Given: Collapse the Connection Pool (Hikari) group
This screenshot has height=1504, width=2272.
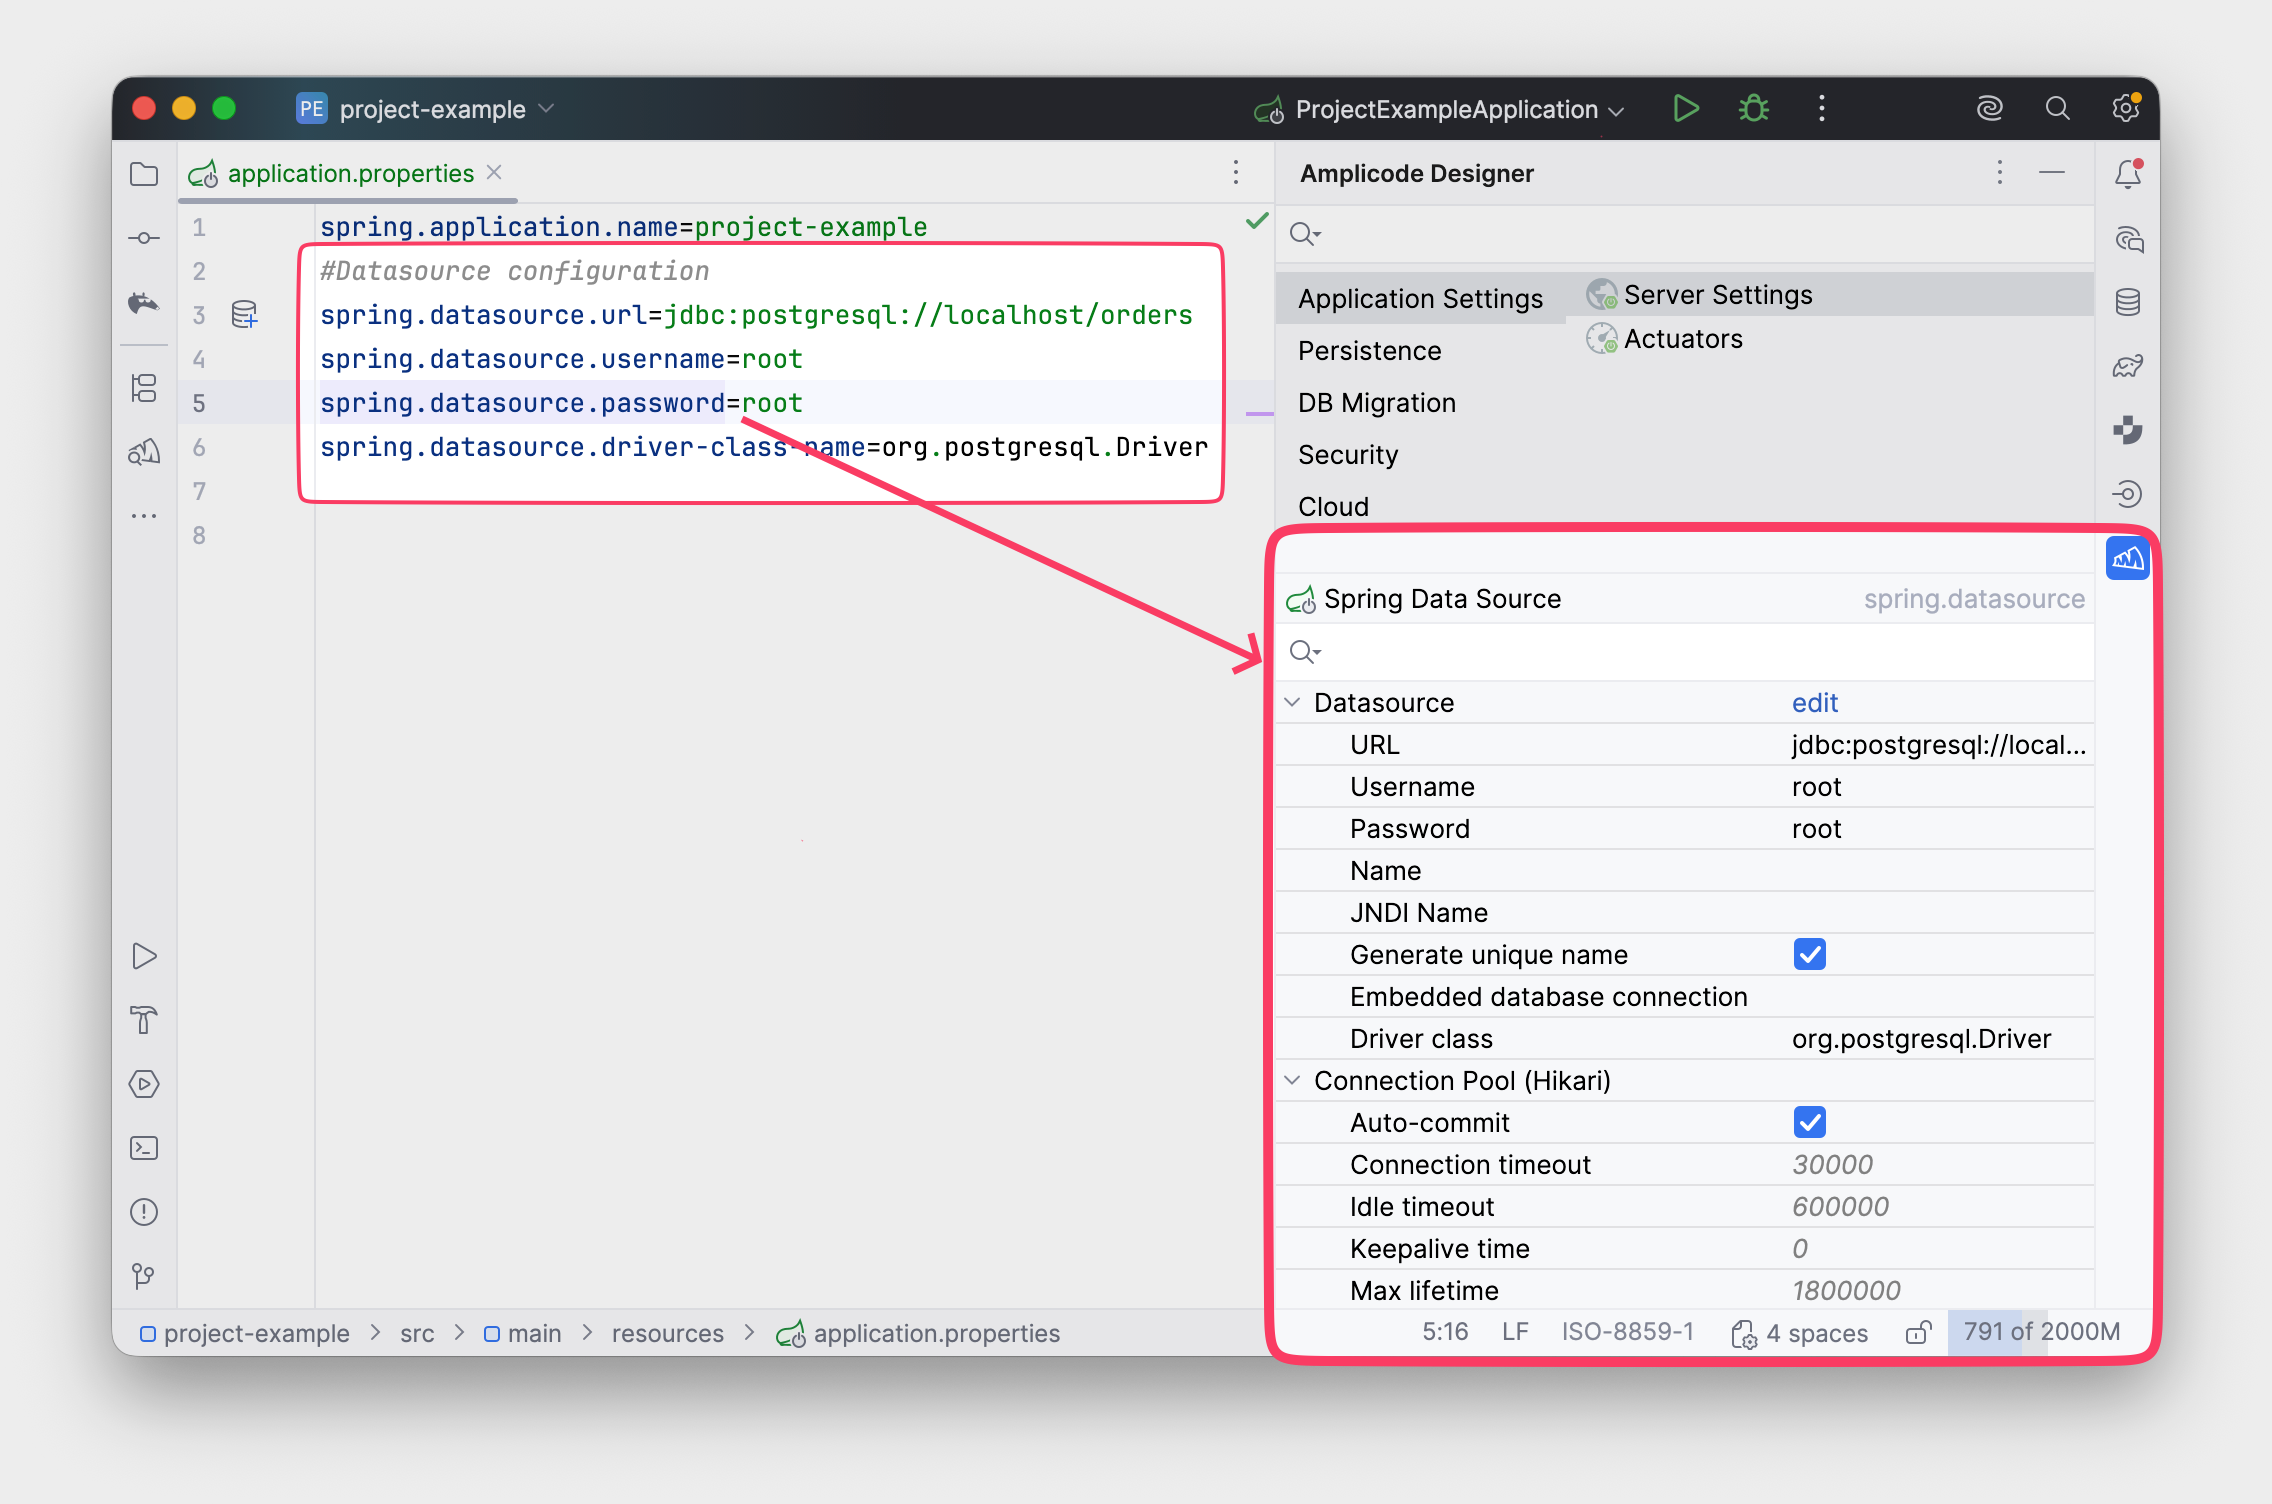Looking at the screenshot, I should coord(1292,1081).
